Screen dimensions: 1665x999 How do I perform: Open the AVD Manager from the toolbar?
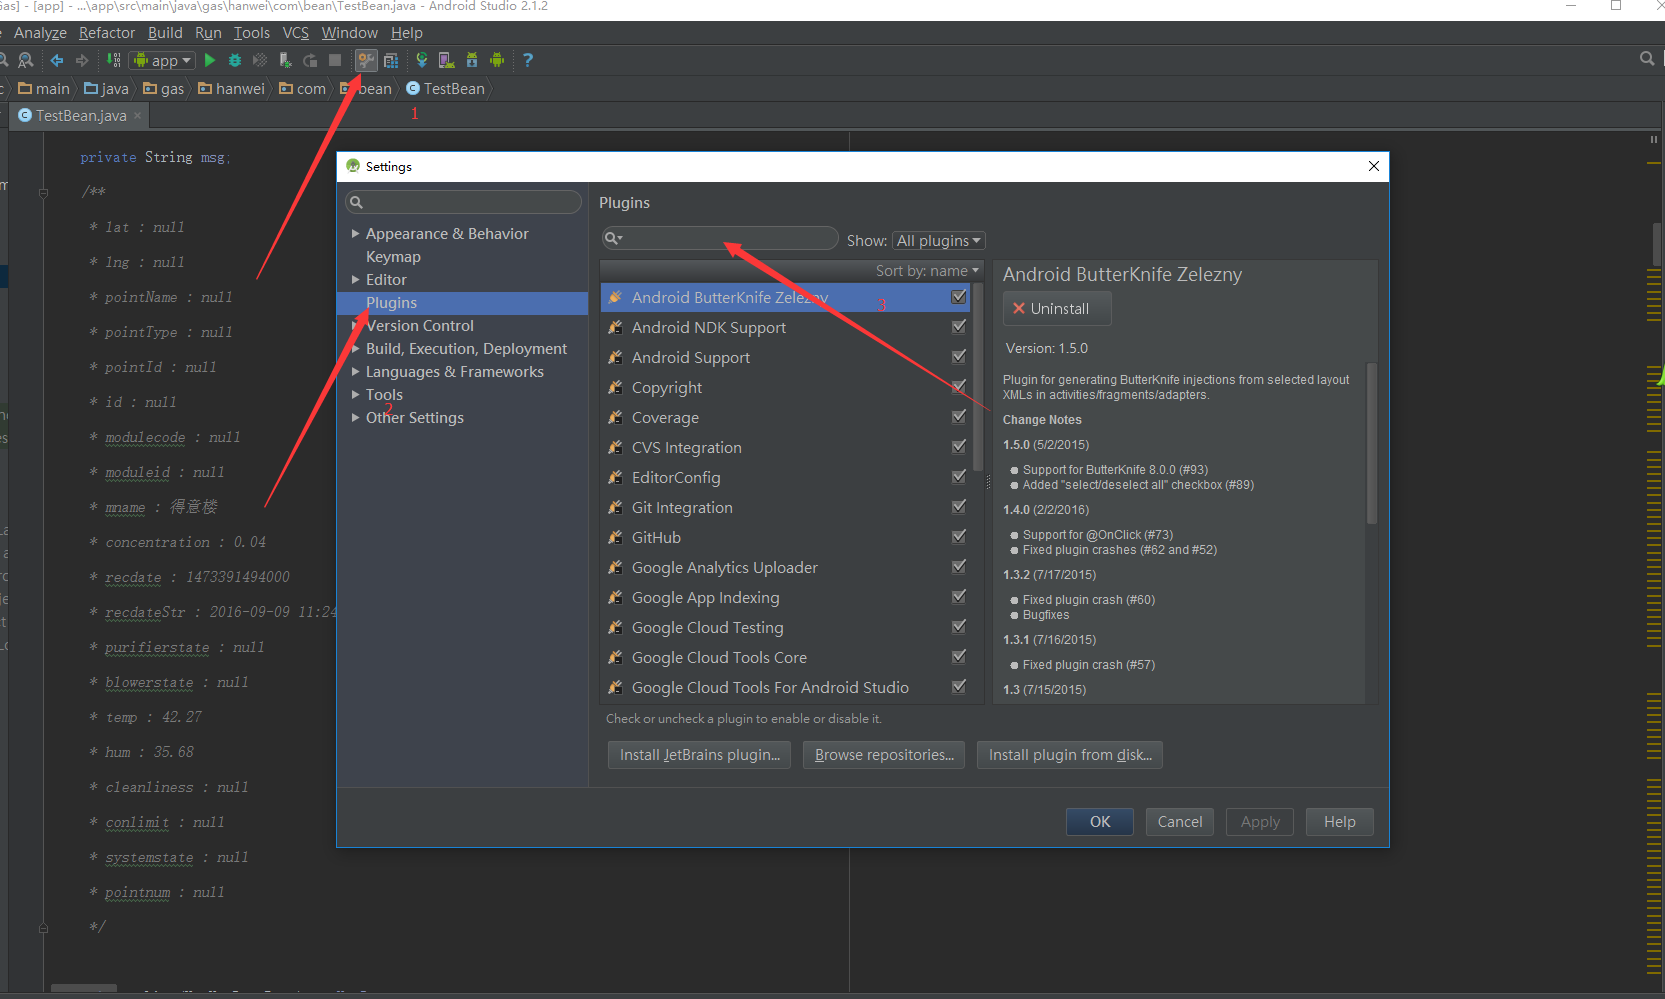(447, 60)
